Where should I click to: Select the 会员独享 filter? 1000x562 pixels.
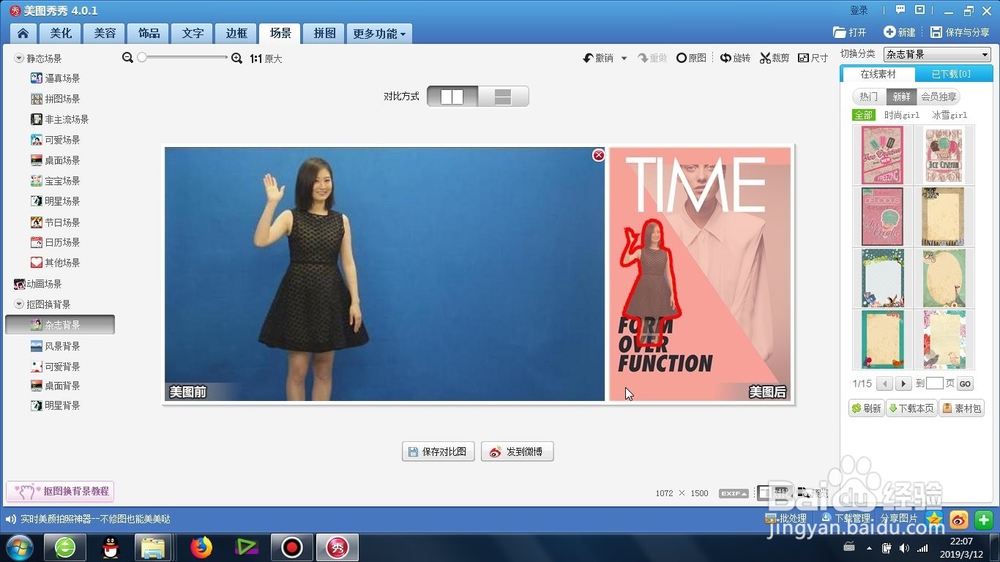(x=938, y=96)
